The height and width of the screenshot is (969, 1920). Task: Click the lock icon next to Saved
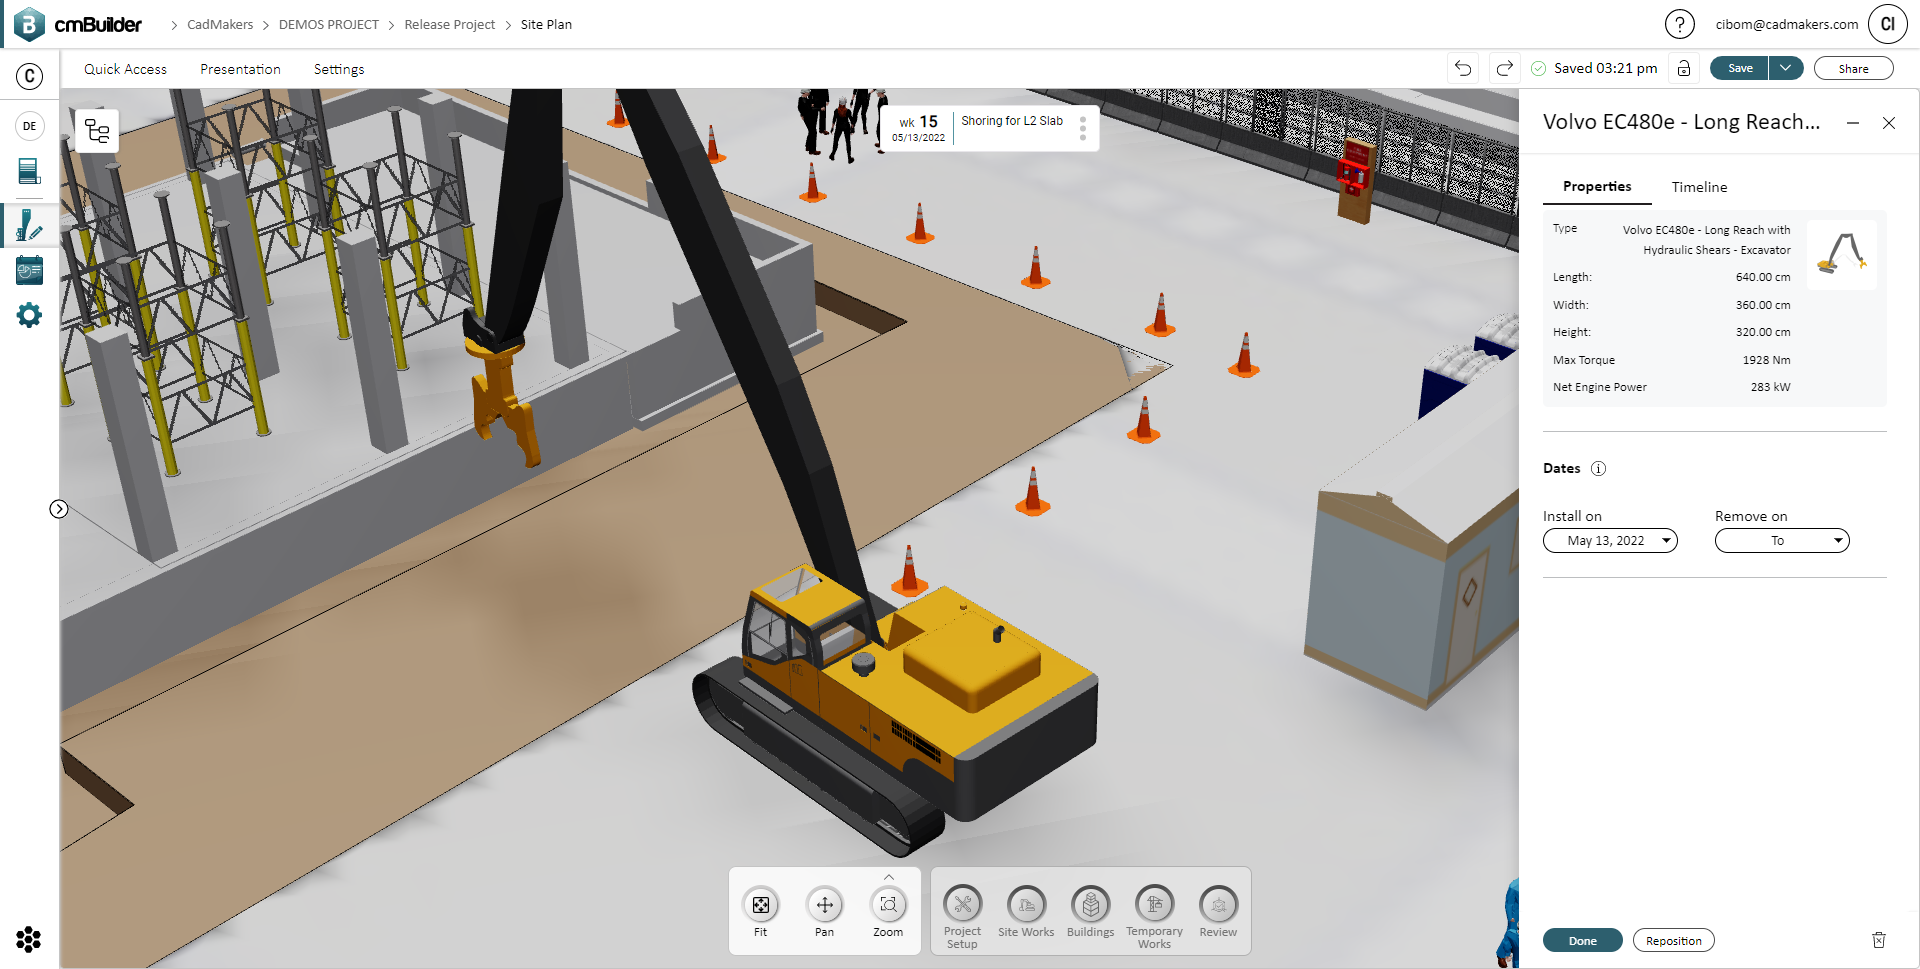pos(1684,68)
